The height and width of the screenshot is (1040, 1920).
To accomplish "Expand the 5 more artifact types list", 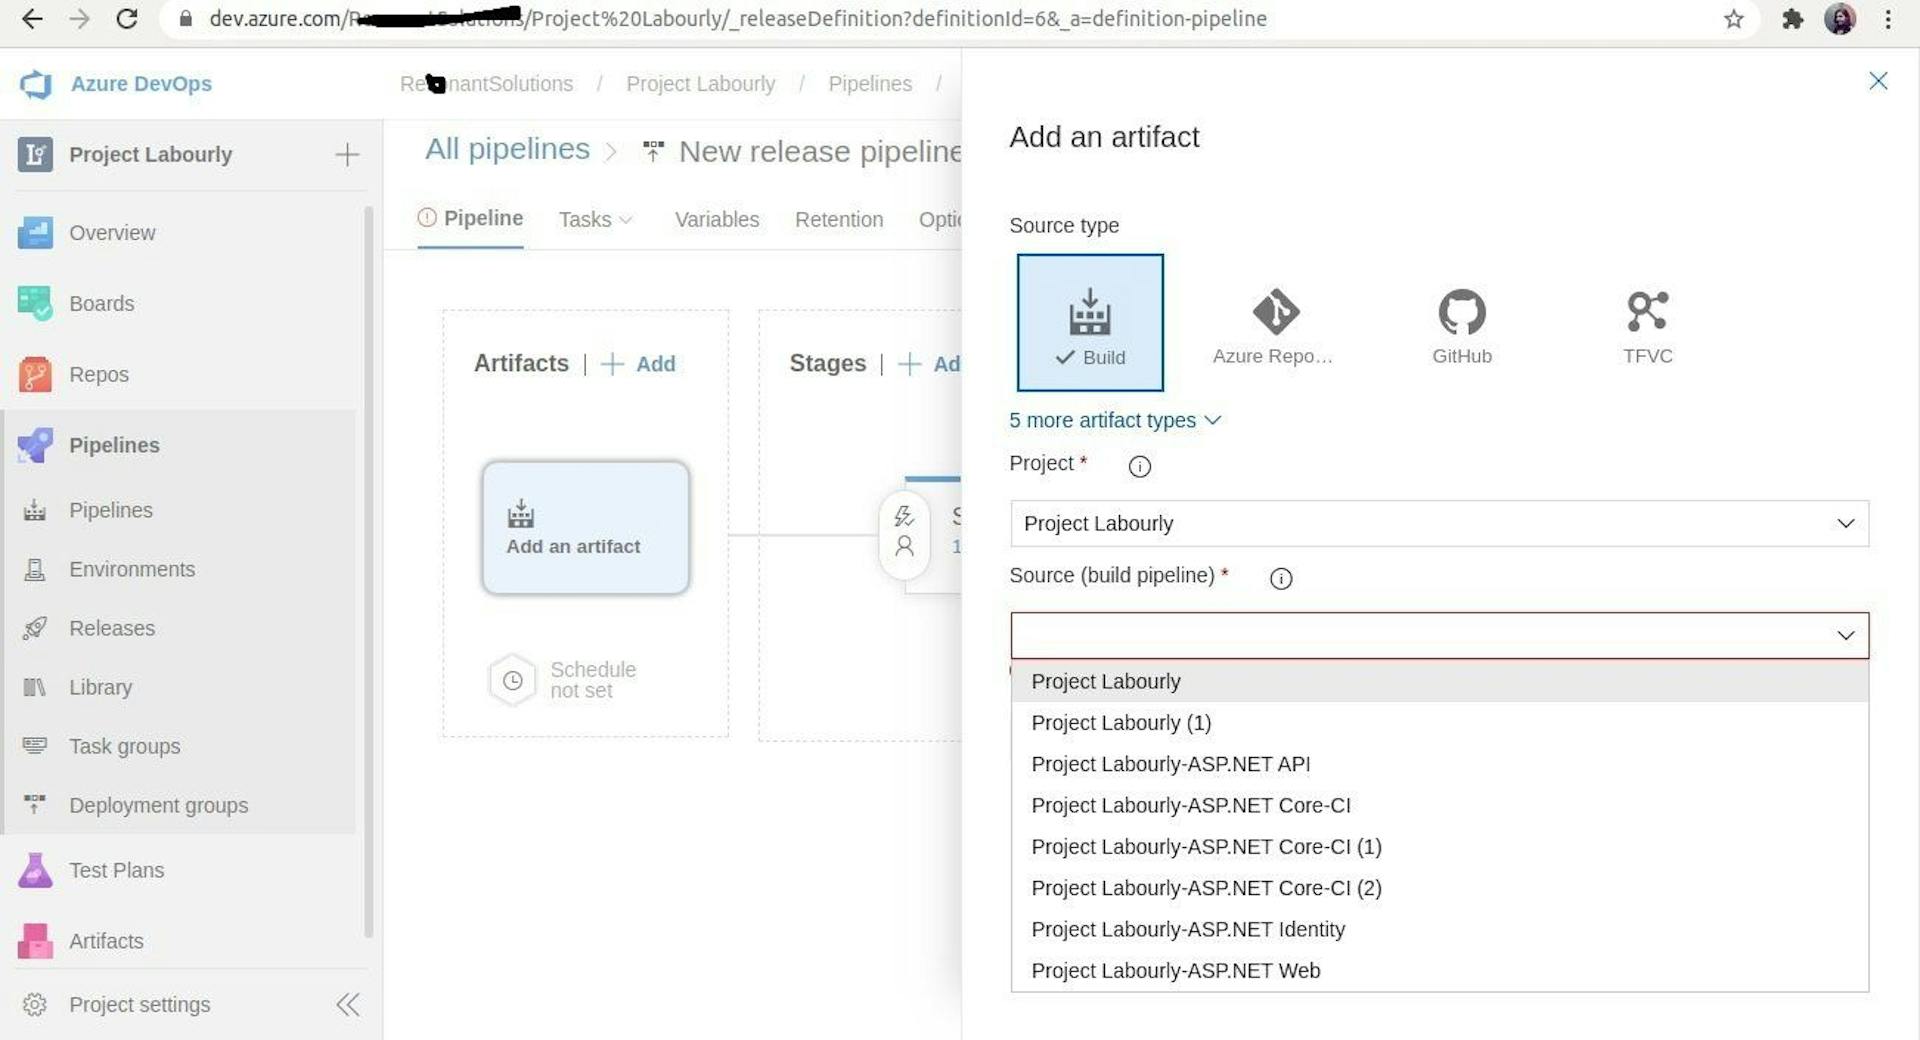I will [x=1115, y=420].
